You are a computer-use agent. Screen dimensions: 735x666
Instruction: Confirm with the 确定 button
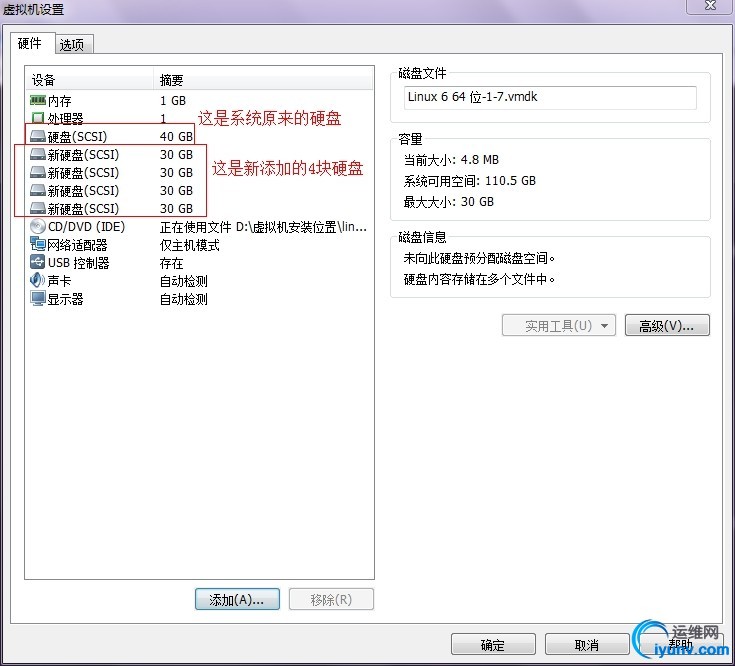(493, 645)
